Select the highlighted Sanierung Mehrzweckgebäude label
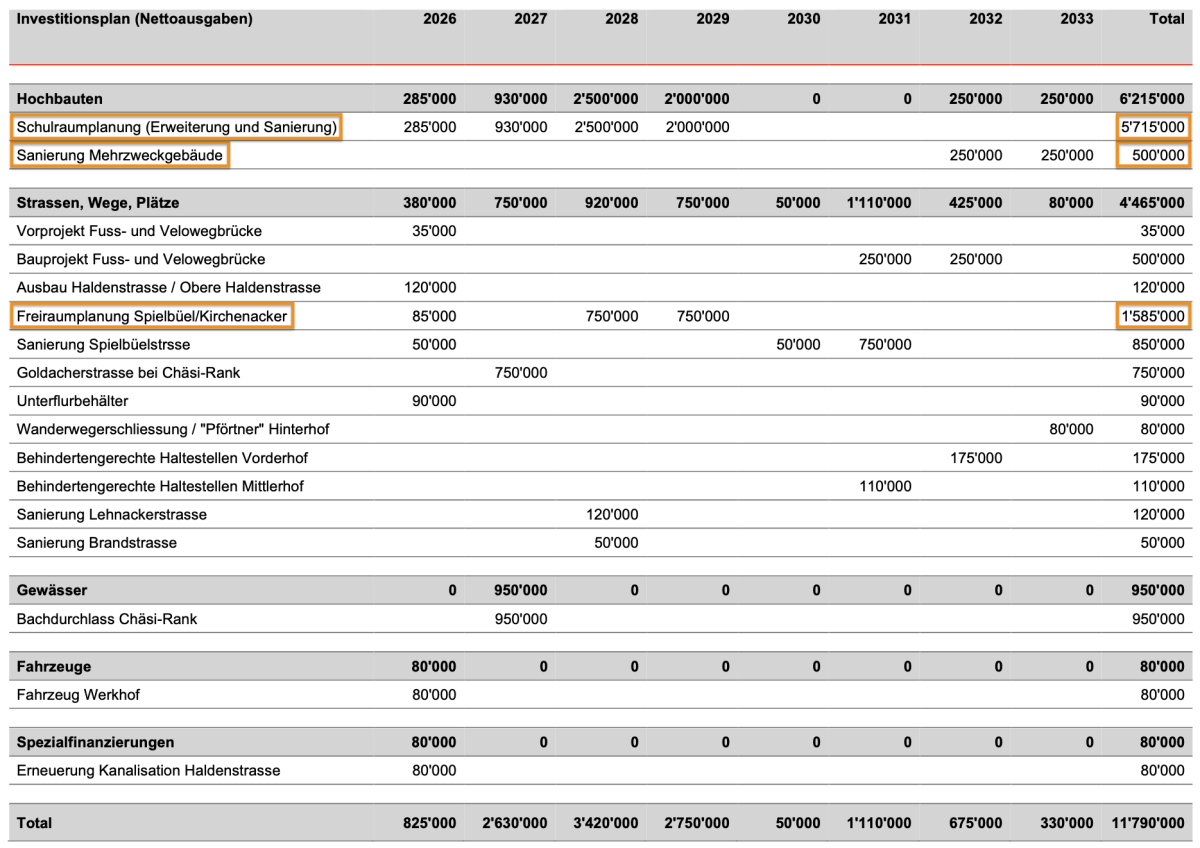The width and height of the screenshot is (1200, 848). point(119,155)
